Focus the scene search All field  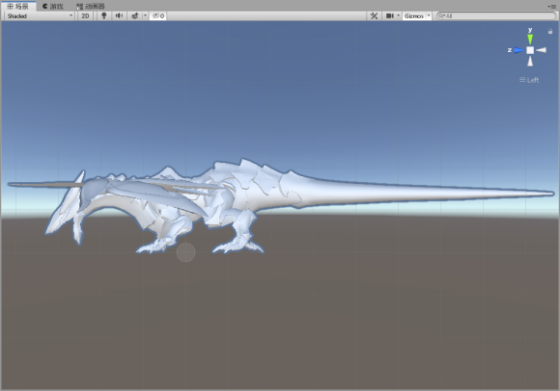coord(496,16)
